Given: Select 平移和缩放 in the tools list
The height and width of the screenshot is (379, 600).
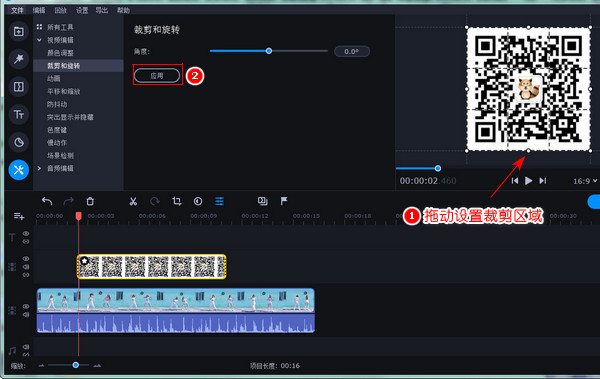Looking at the screenshot, I should (x=64, y=91).
